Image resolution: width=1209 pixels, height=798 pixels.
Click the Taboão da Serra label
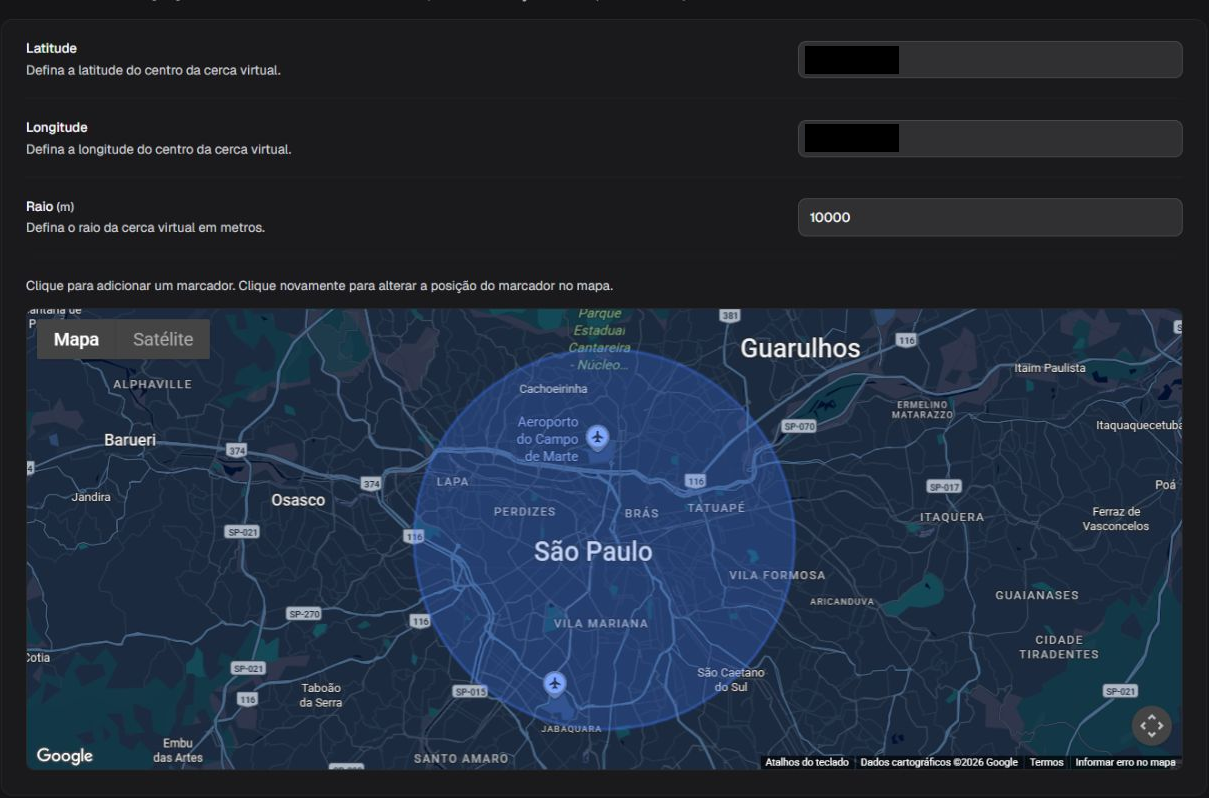pos(321,695)
